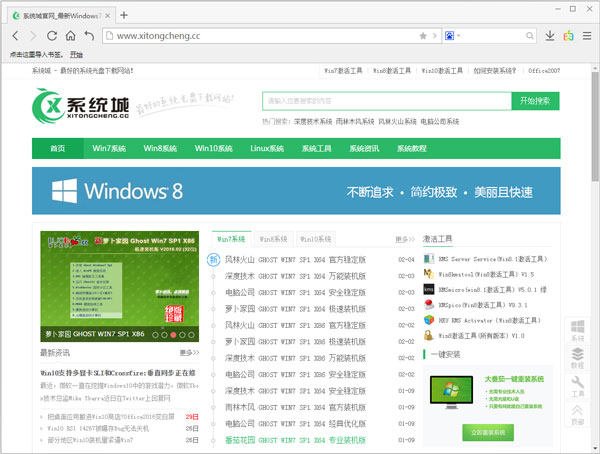Click the HEU KMS Activator cube icon
600x454 pixels.
tap(429, 320)
